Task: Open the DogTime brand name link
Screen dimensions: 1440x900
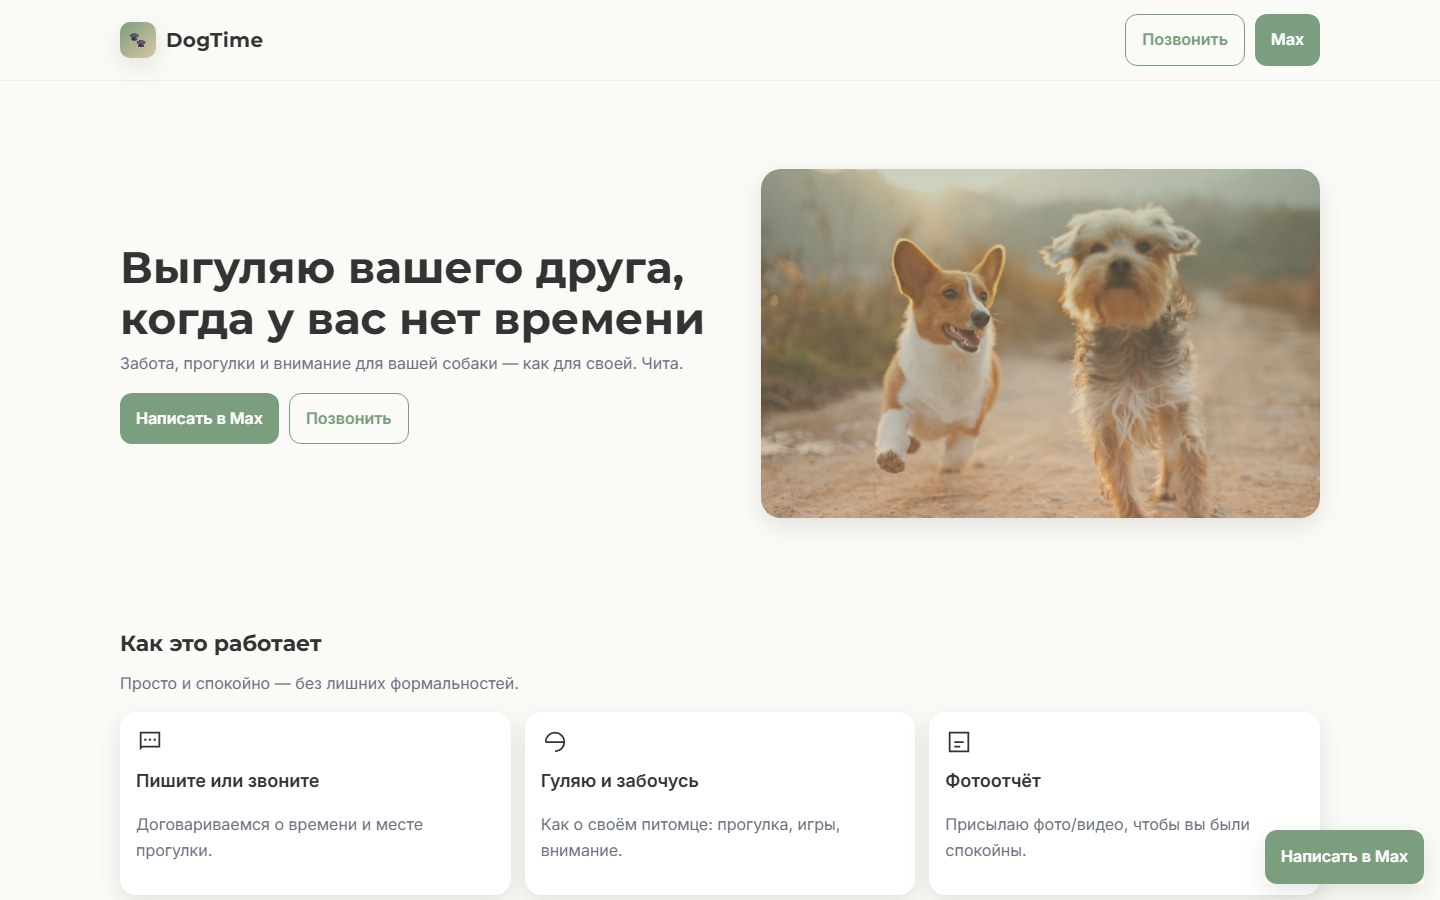Action: tap(214, 40)
